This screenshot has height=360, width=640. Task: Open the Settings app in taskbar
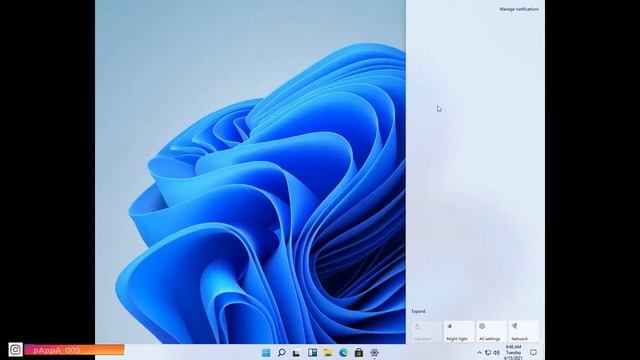(374, 353)
